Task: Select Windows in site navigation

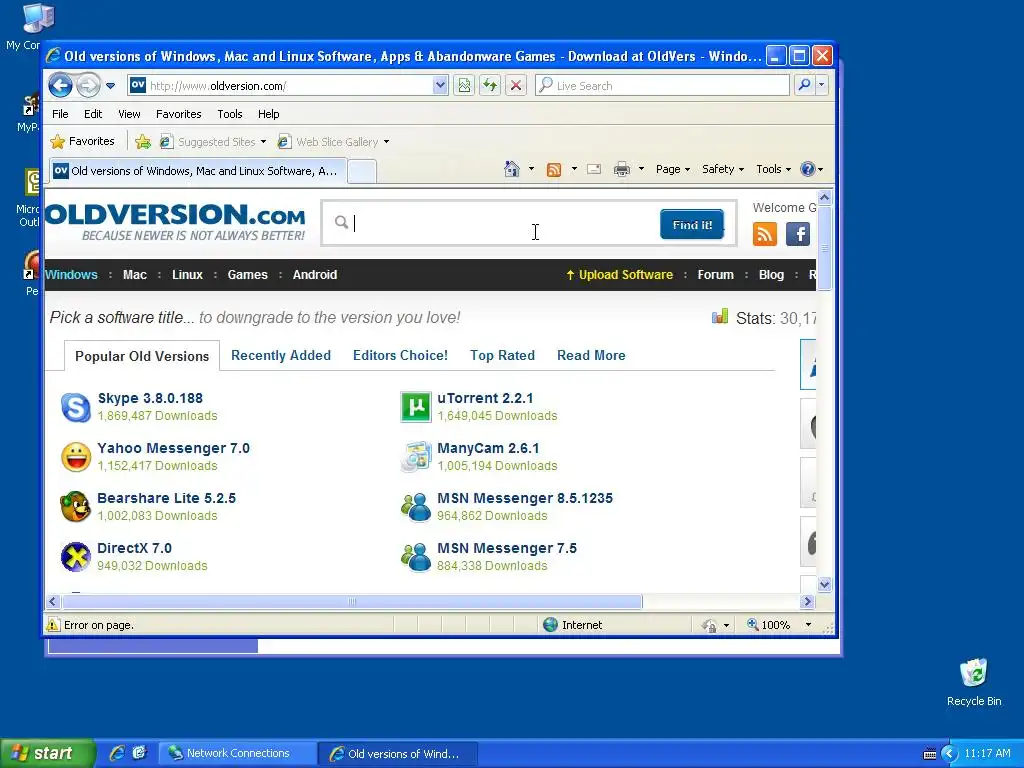Action: pyautogui.click(x=71, y=275)
